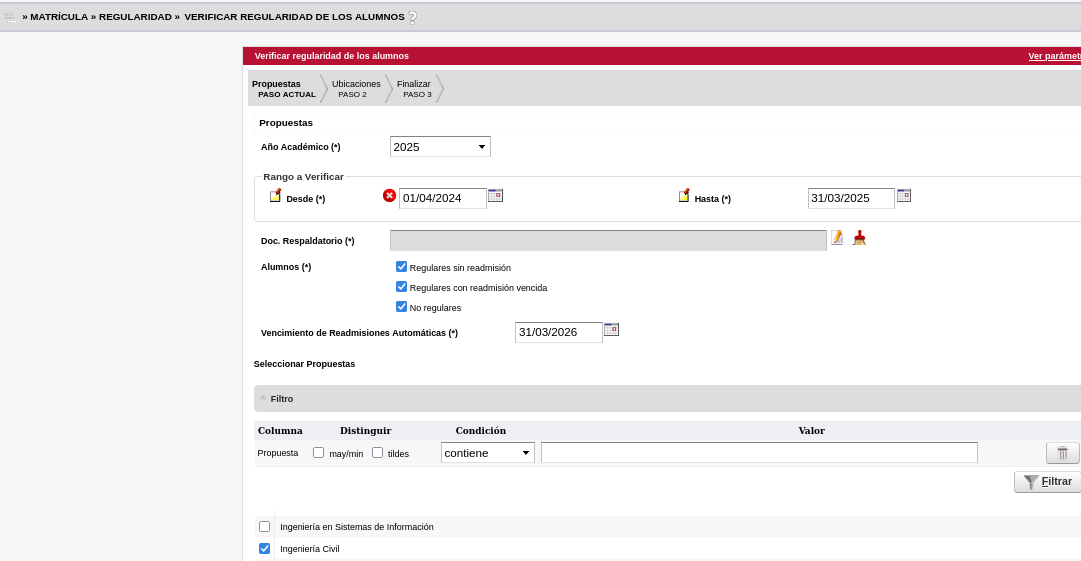Image resolution: width=1081 pixels, height=561 pixels.
Task: Uncheck Regulares sin readmisión
Action: click(x=401, y=267)
